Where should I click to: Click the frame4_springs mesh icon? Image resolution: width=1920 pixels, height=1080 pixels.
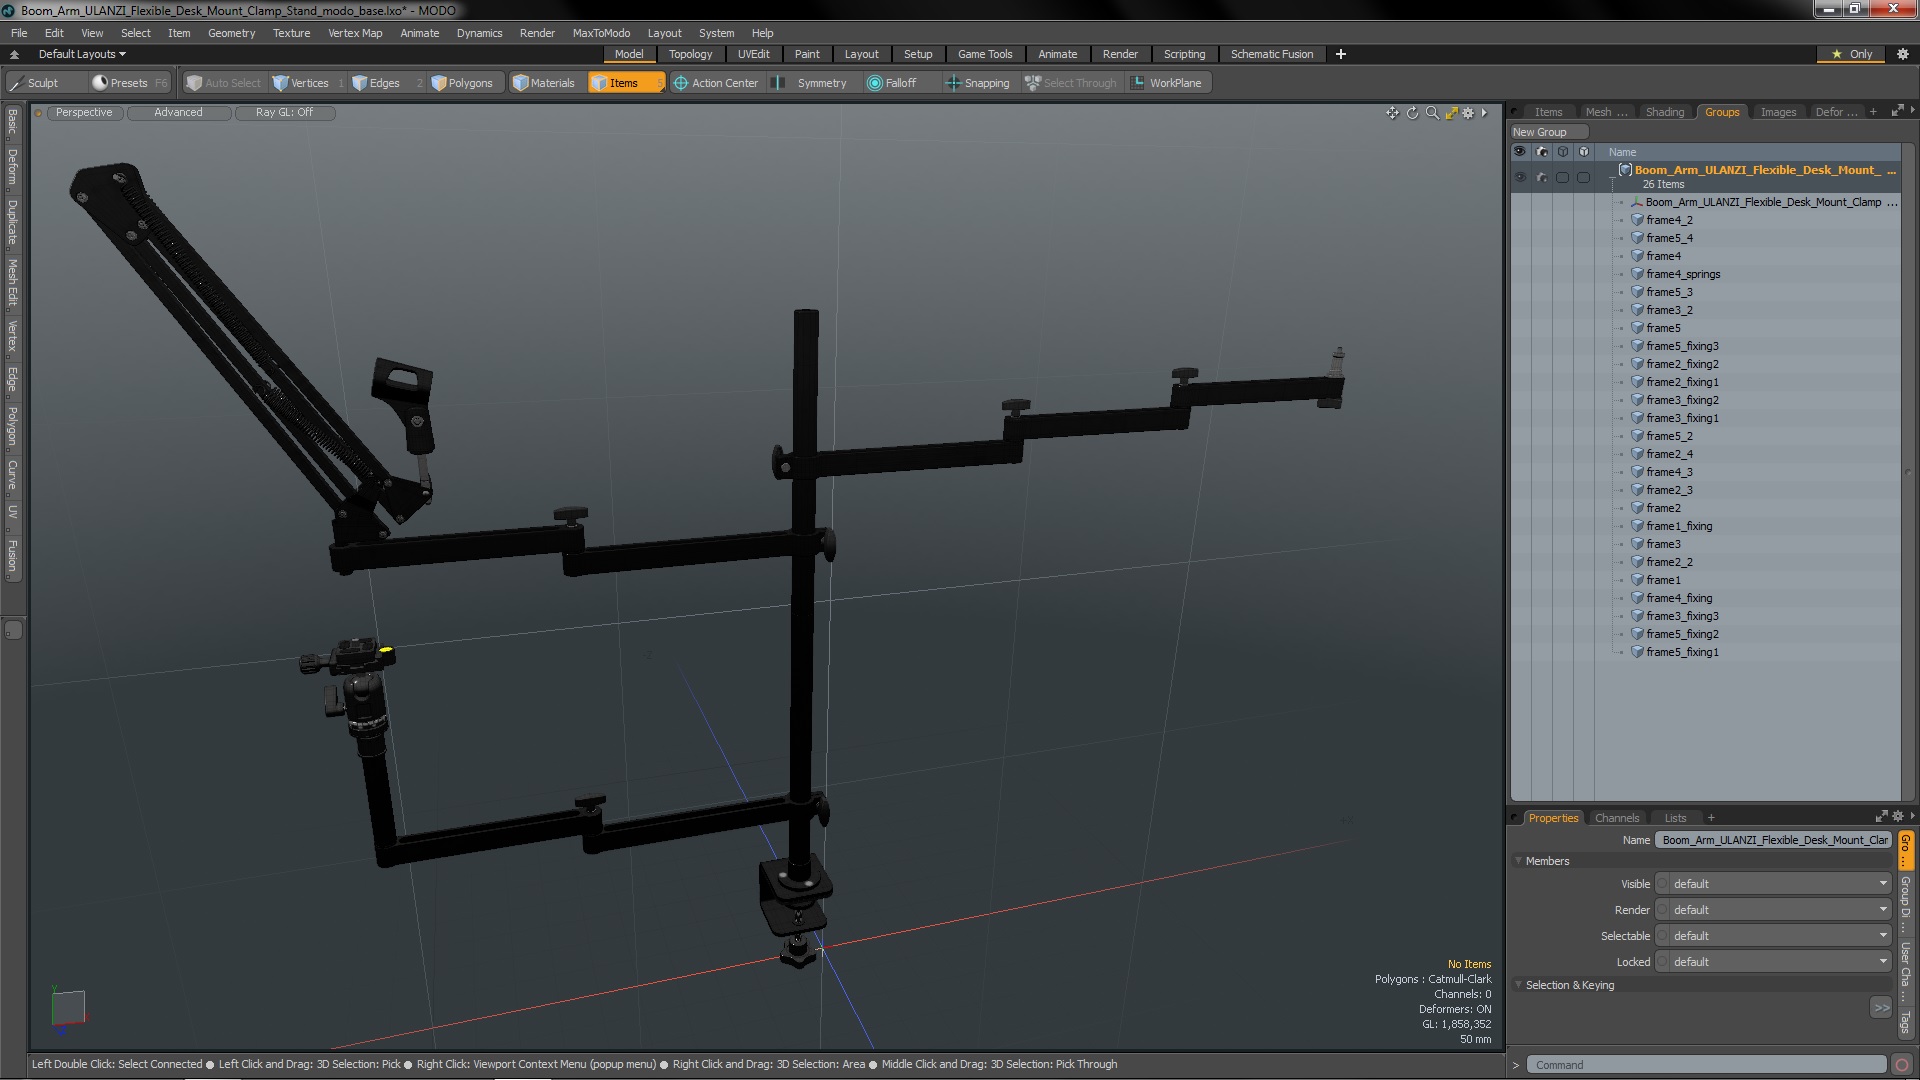pos(1638,274)
